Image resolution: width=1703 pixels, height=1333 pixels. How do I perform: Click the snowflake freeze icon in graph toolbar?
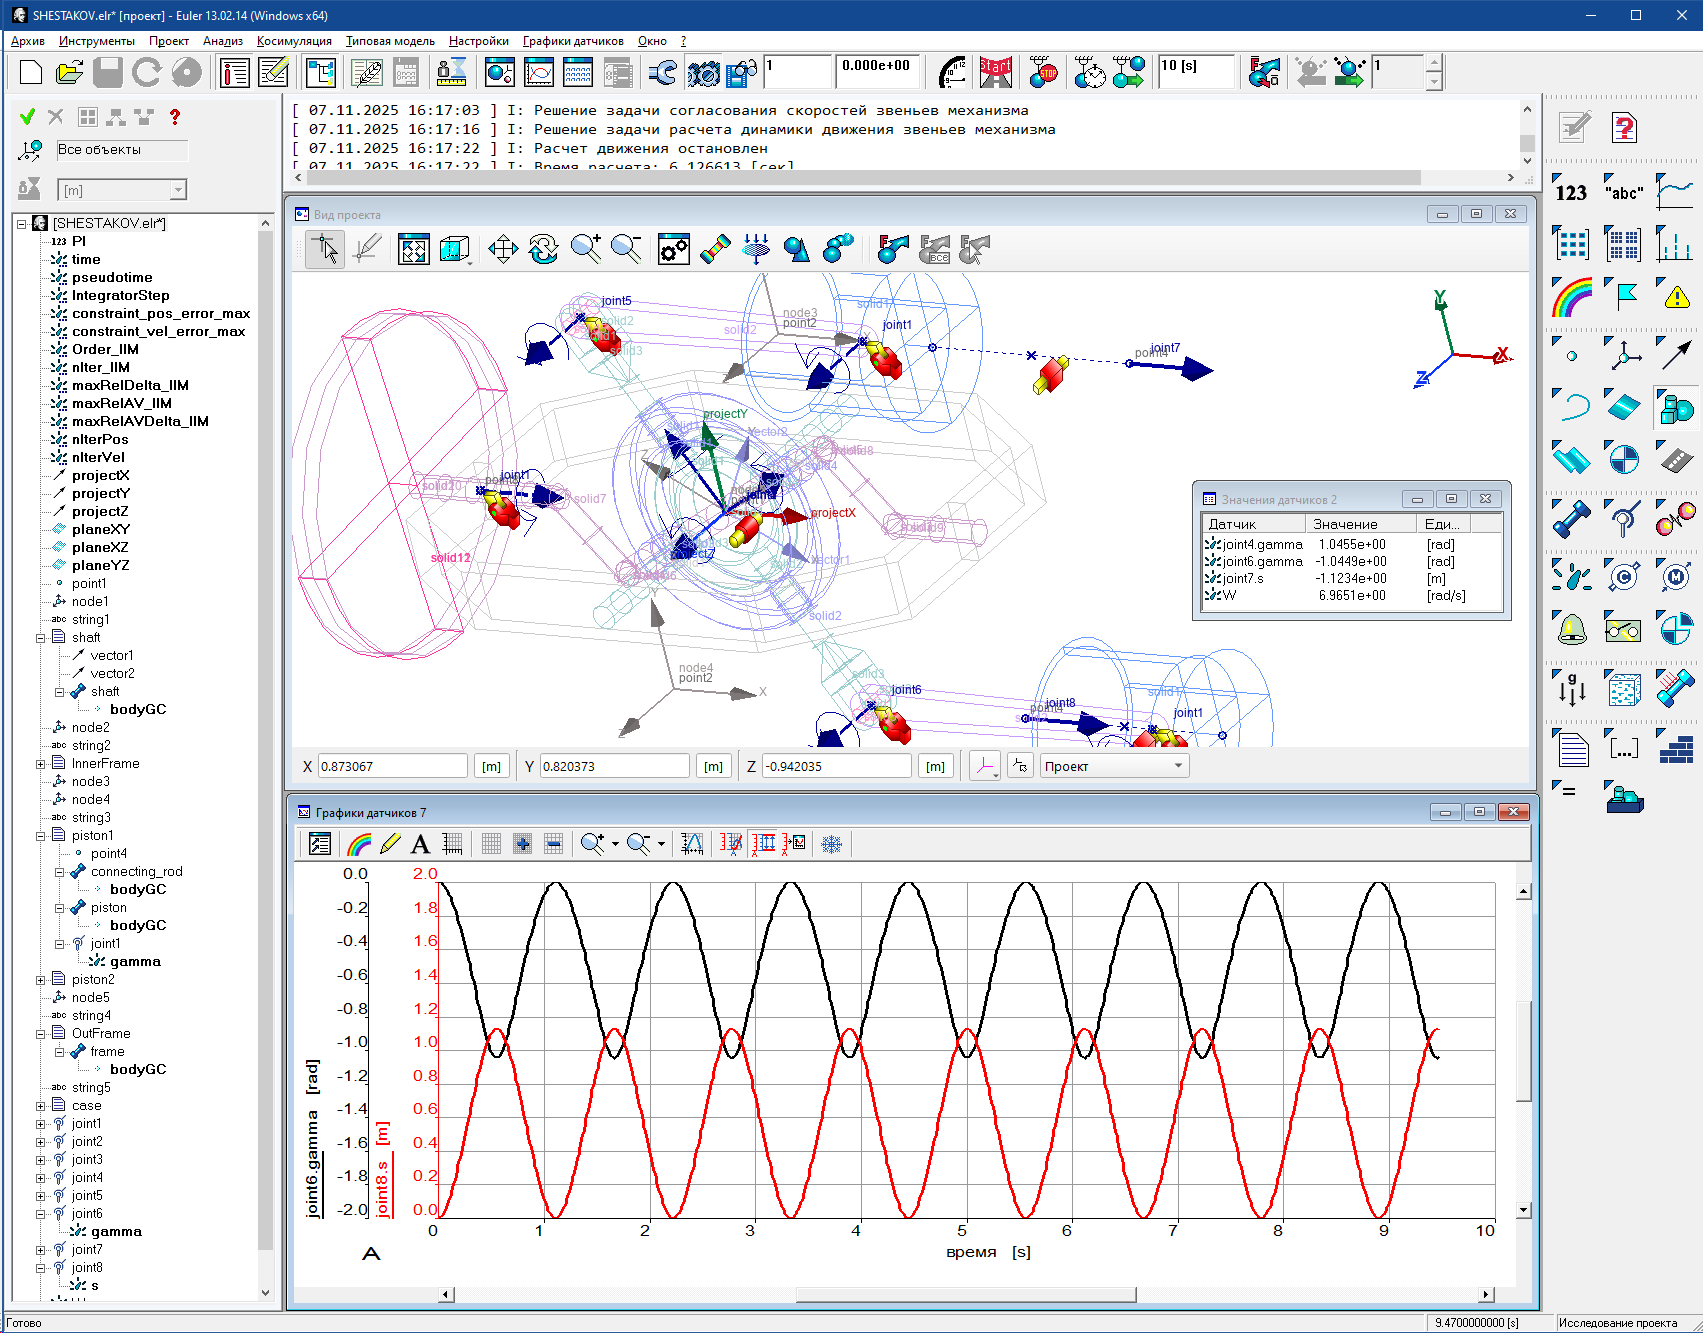pos(831,844)
